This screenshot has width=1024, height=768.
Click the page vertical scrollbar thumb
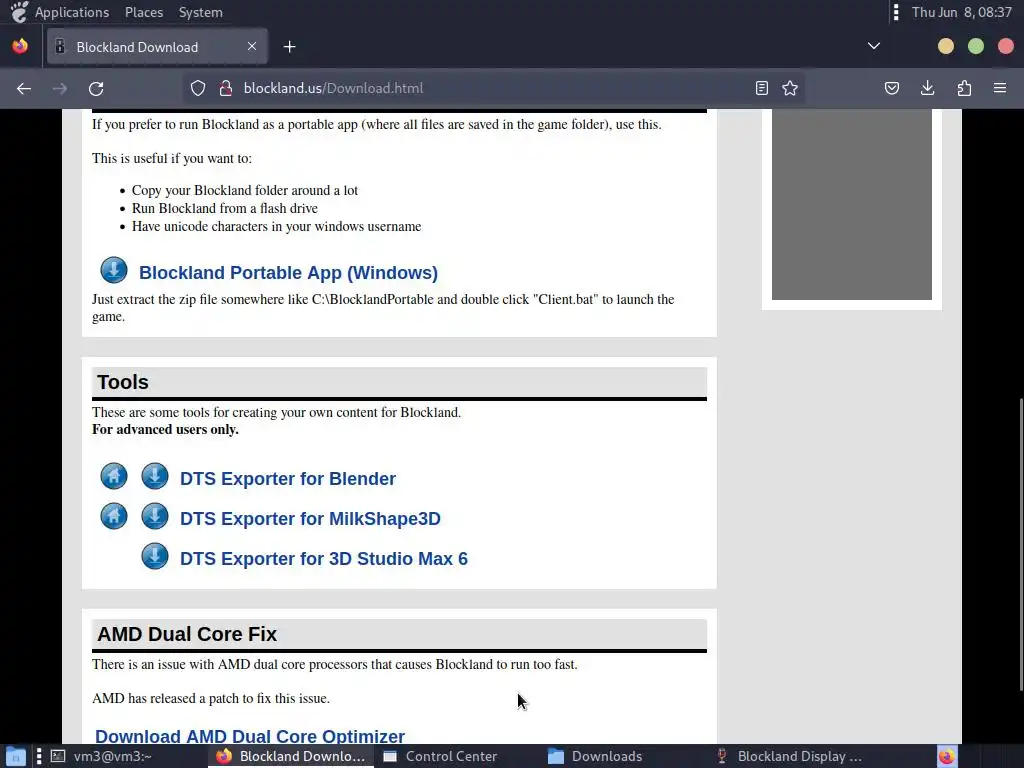1020,544
